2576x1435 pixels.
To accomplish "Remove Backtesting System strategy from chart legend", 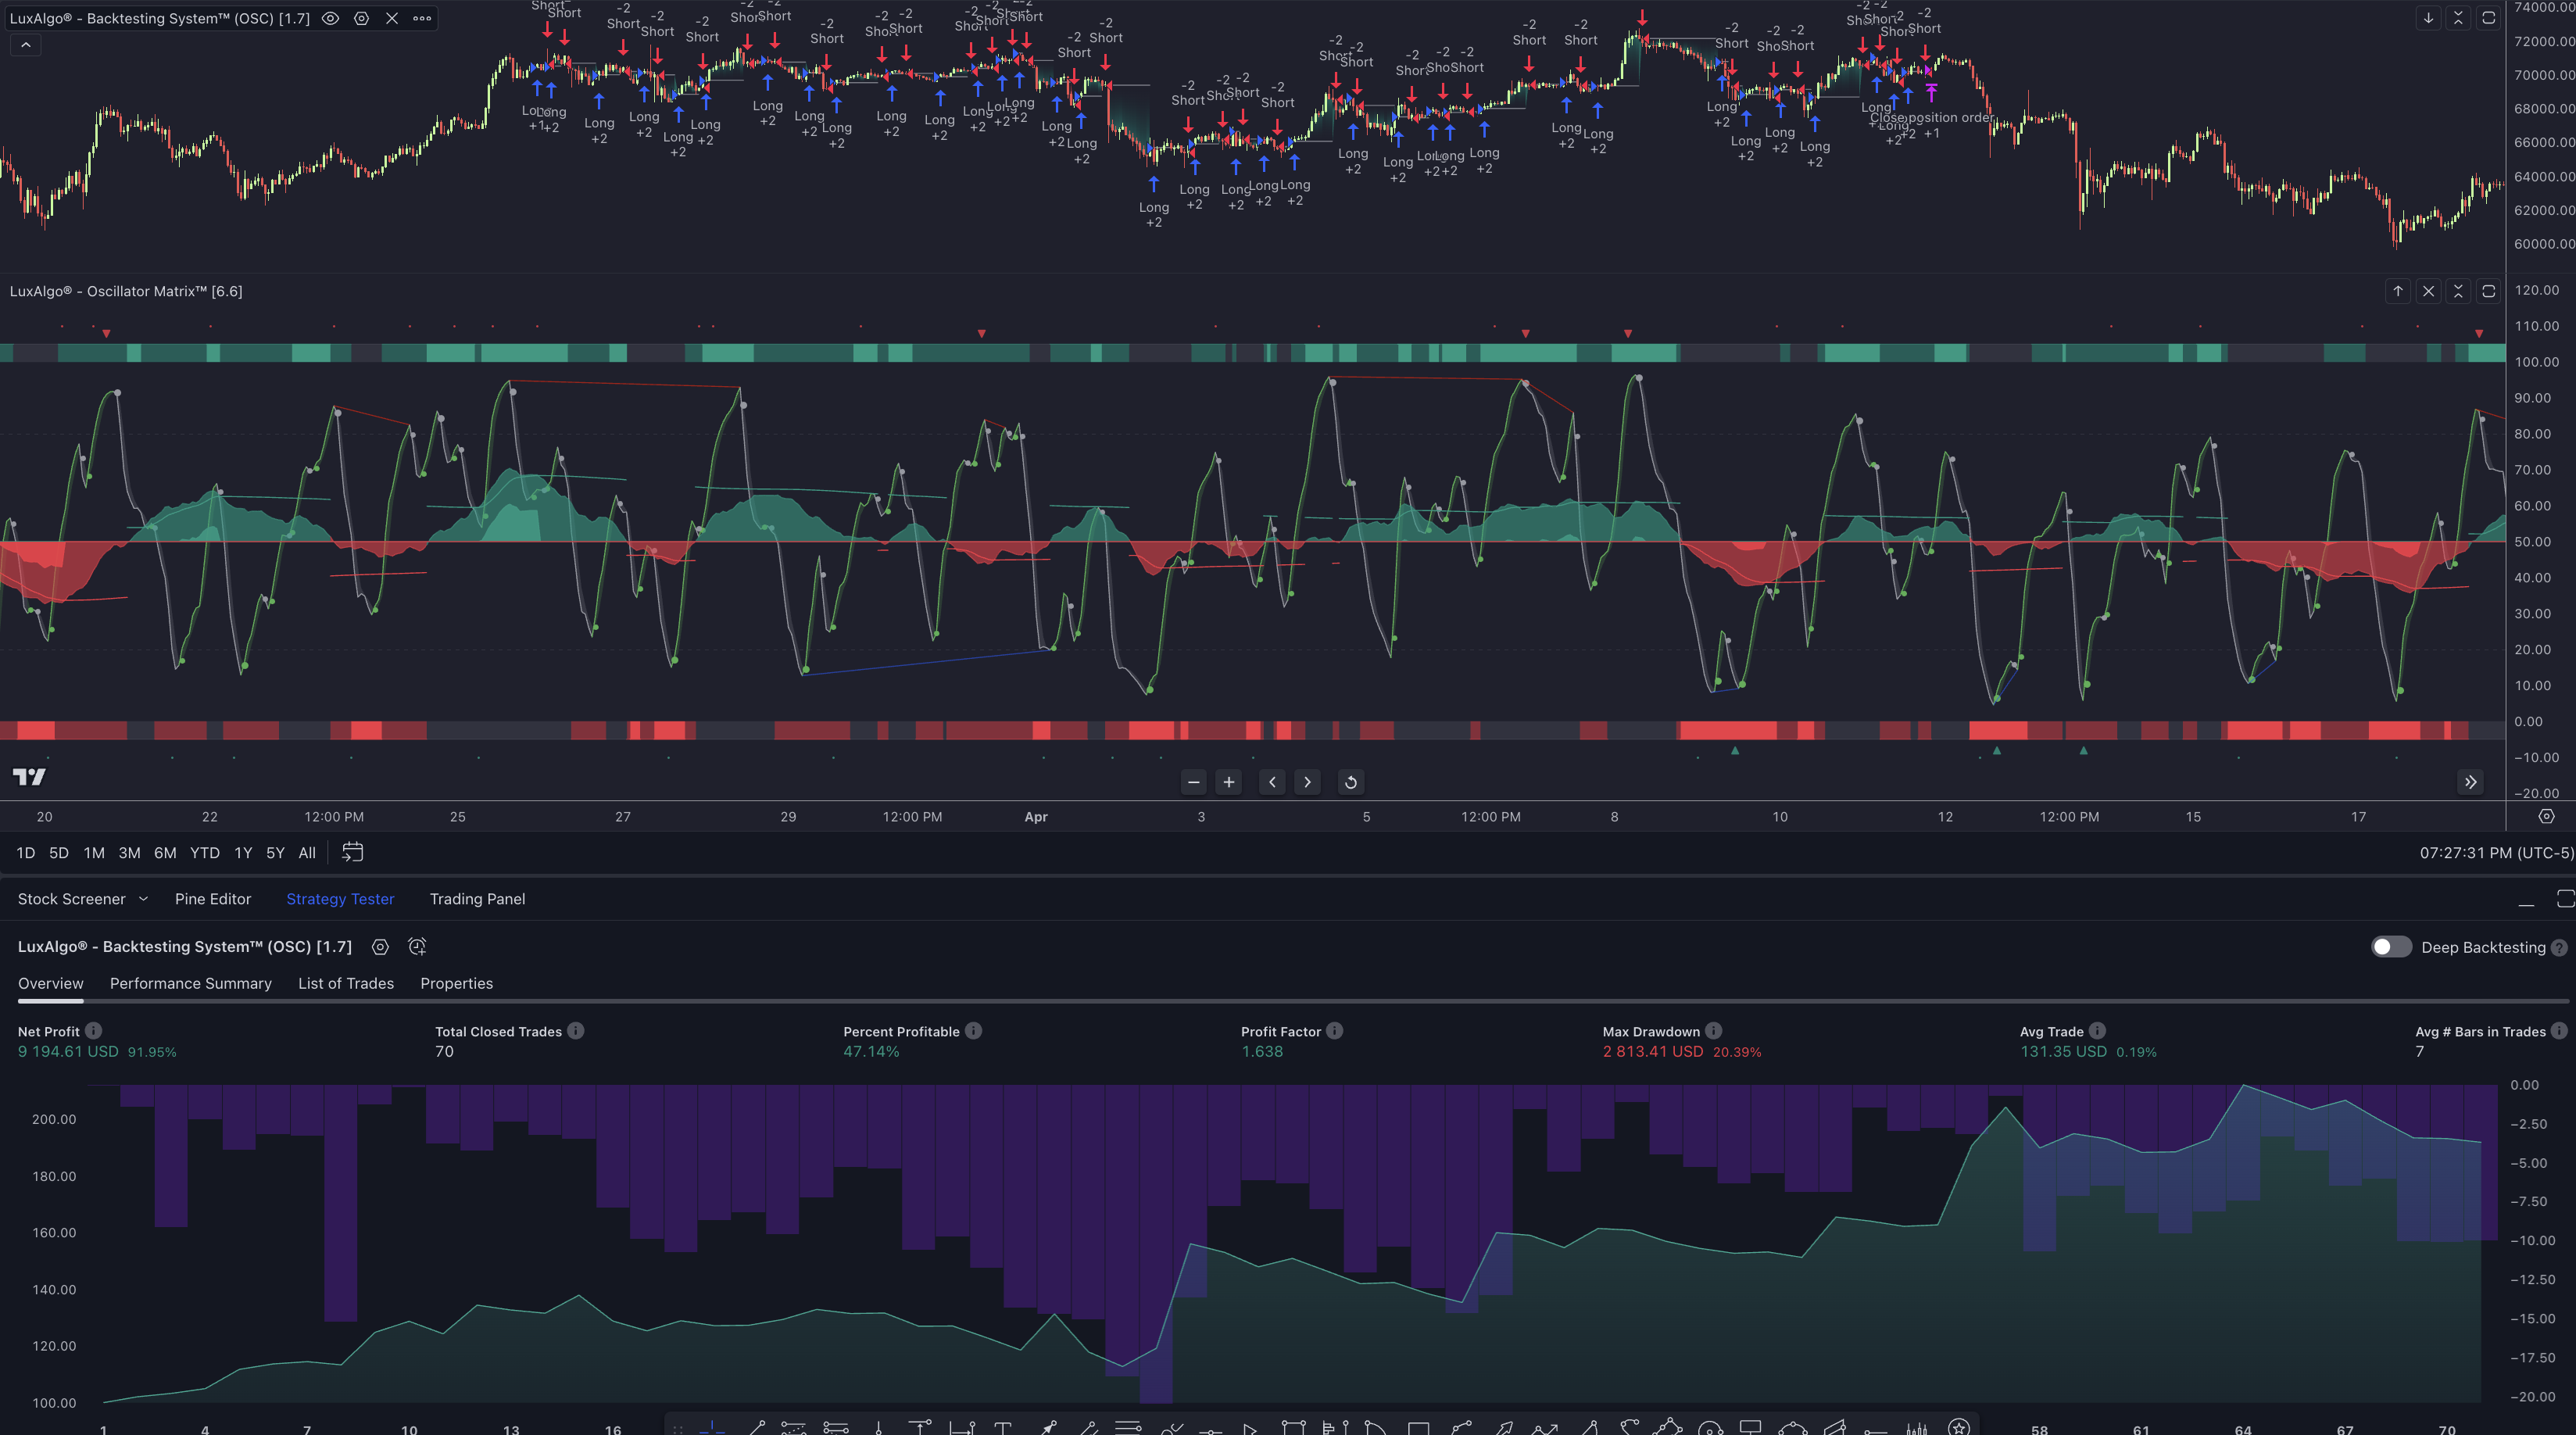I will click(392, 18).
